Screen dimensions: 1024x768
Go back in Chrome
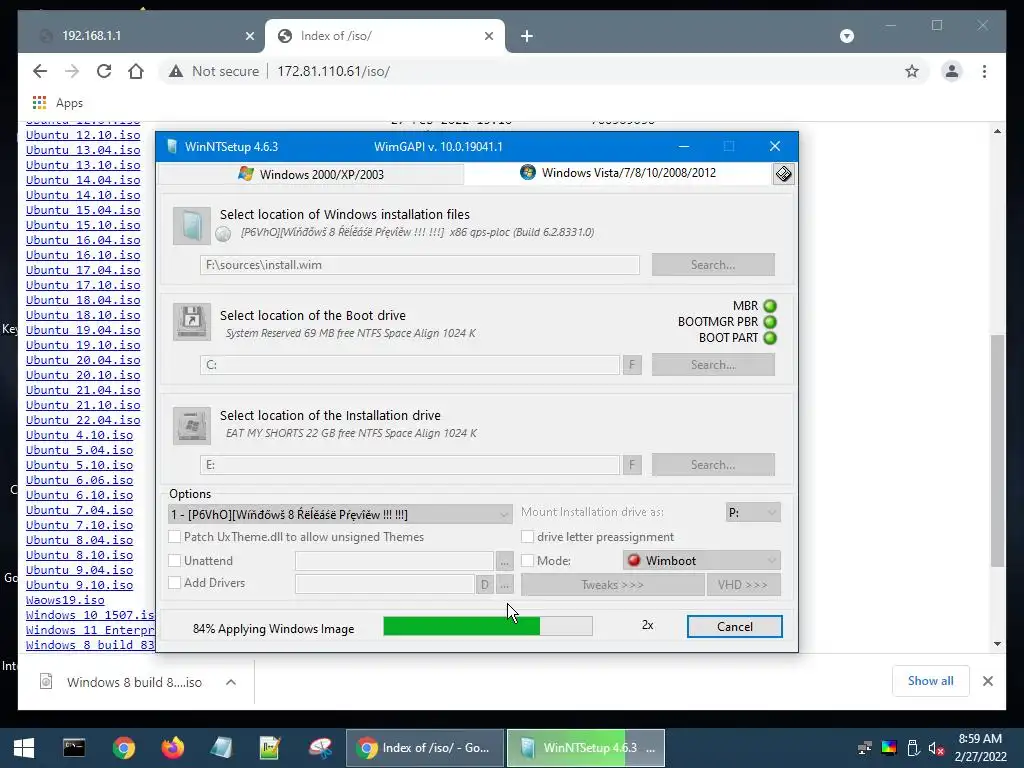pos(40,71)
